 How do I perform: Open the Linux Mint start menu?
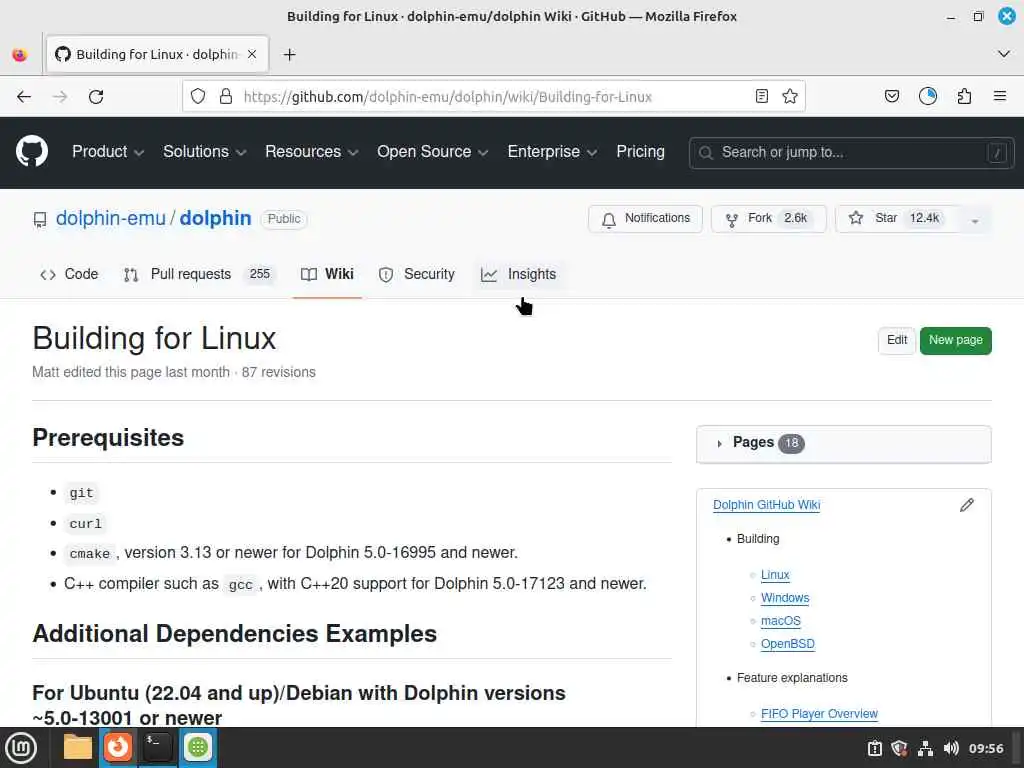click(21, 747)
